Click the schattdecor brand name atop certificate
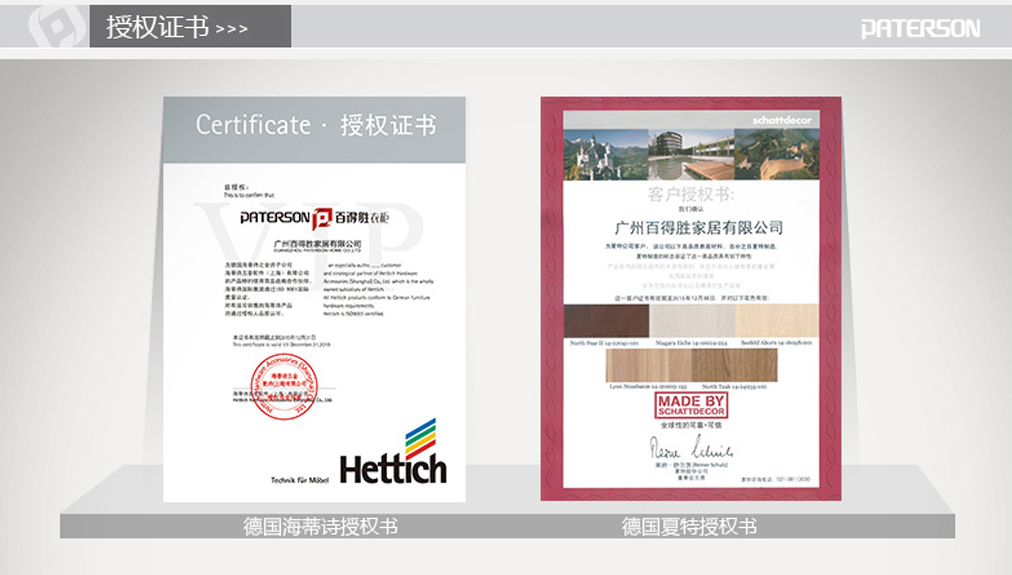Screen dimensions: 1012x575 pos(782,120)
